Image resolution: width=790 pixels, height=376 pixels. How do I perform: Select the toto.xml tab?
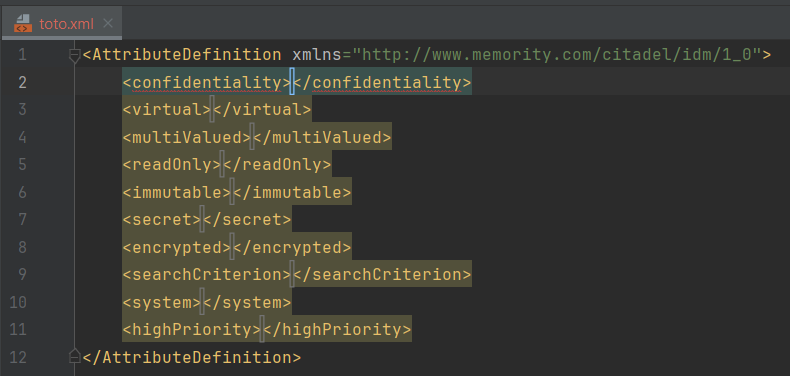61,23
